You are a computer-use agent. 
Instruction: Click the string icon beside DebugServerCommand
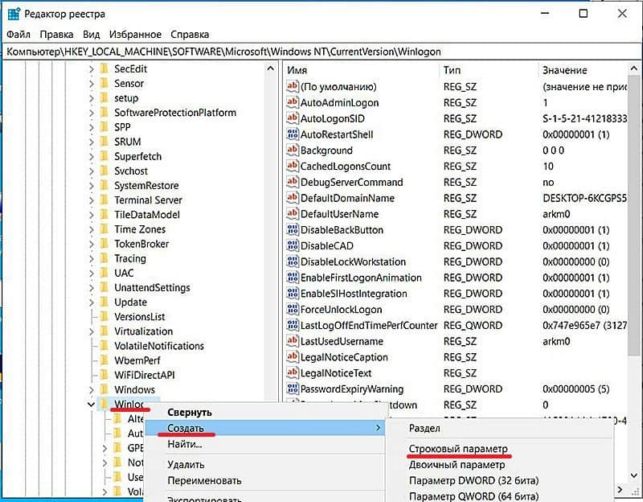click(x=292, y=182)
